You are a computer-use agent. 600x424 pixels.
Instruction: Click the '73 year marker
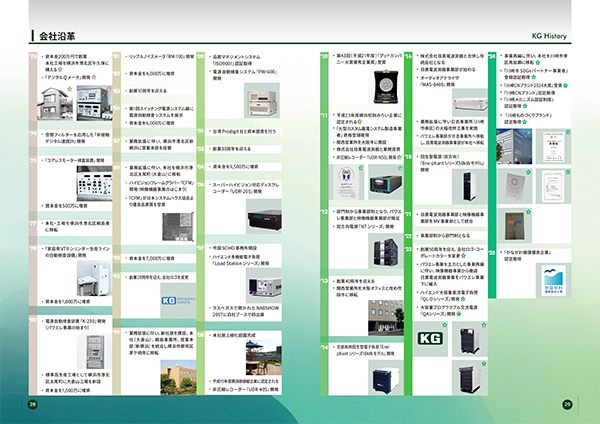pyautogui.click(x=33, y=57)
